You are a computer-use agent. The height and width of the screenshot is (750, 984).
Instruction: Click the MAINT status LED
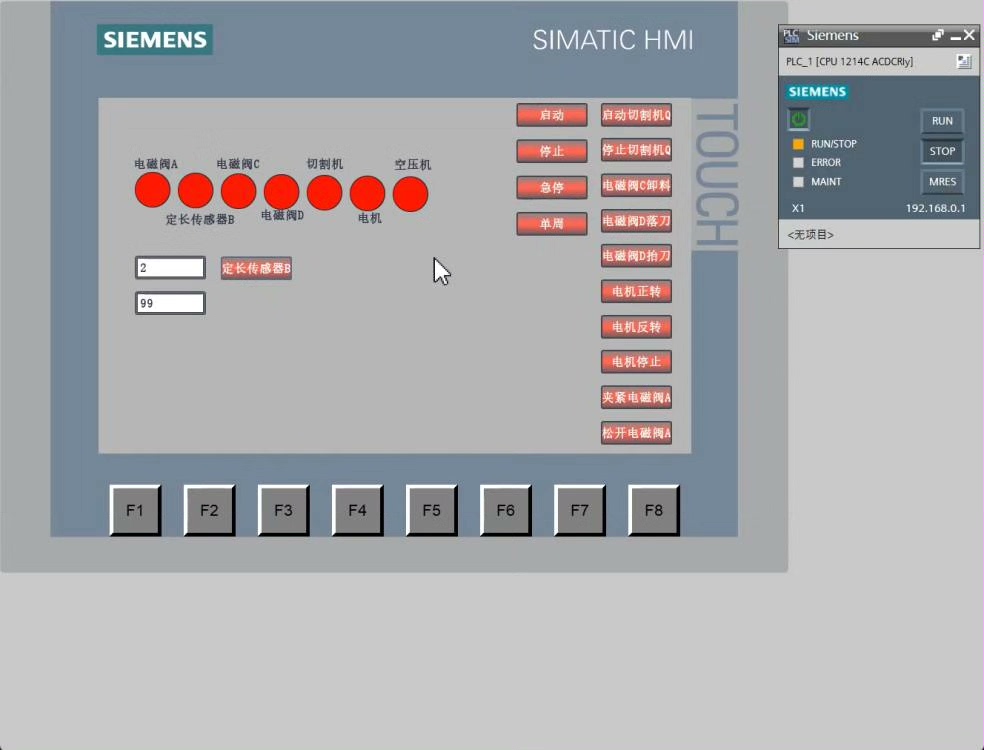[798, 181]
